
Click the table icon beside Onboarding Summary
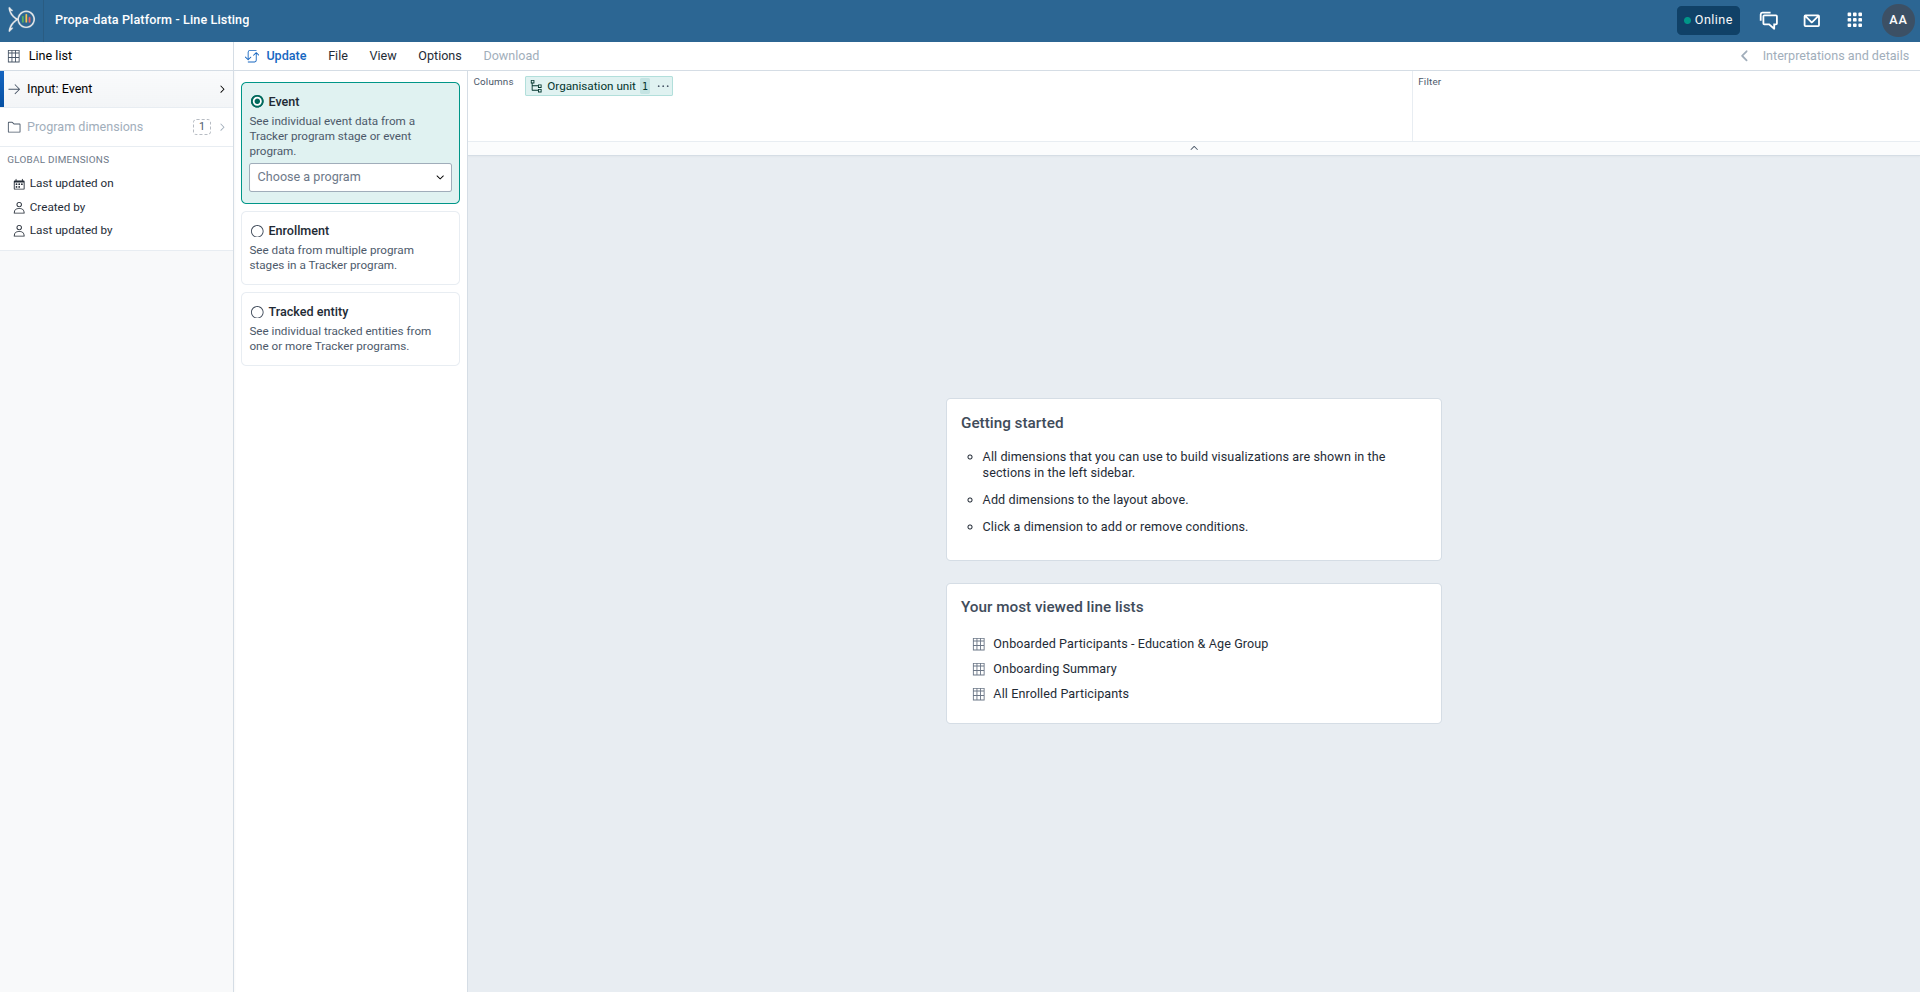979,669
